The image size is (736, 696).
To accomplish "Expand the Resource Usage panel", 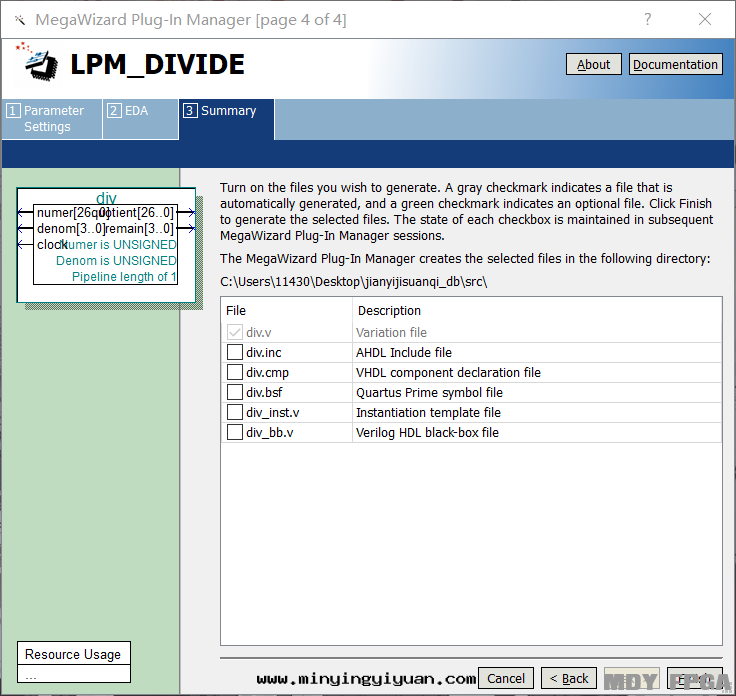I will coord(73,654).
